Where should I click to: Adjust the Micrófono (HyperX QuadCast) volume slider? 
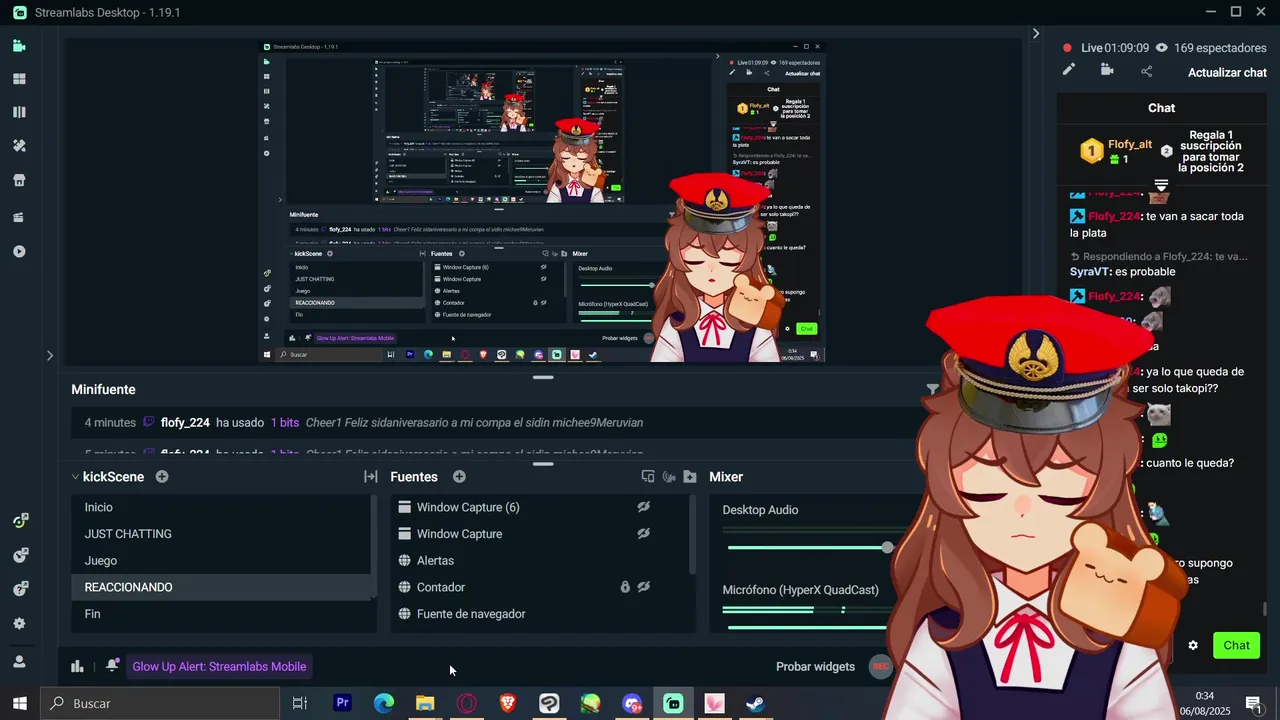coord(808,627)
